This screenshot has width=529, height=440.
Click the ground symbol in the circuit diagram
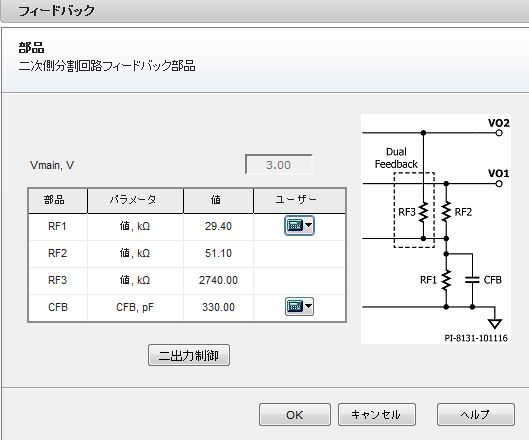coord(495,323)
